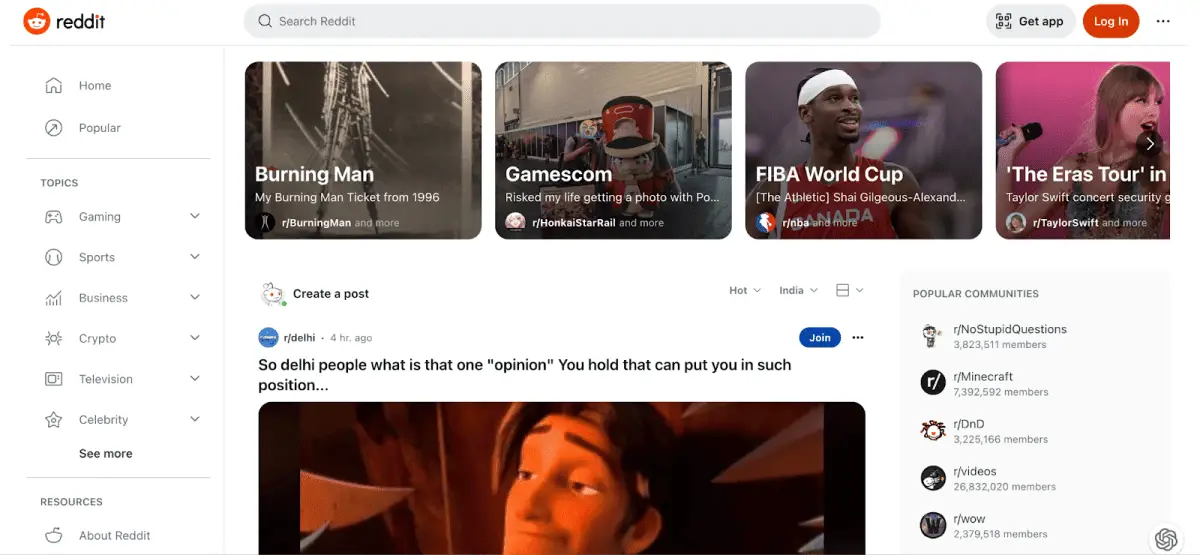1200x555 pixels.
Task: Click Create a post
Action: (x=331, y=294)
